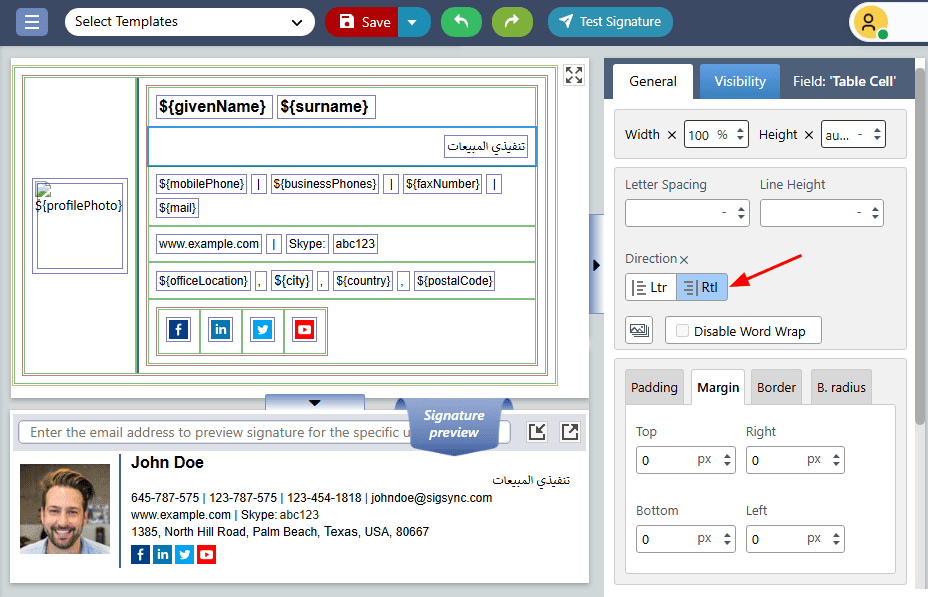Open the background image settings icon
928x597 pixels.
tap(639, 330)
